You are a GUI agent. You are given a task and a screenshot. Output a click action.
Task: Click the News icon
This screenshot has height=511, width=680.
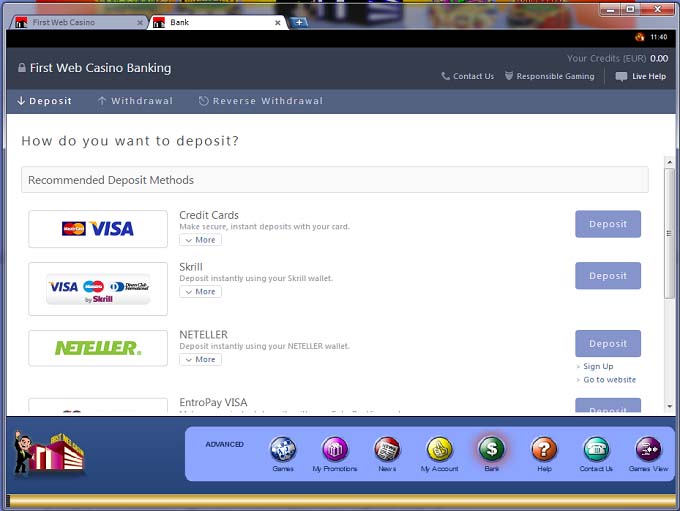coord(387,449)
